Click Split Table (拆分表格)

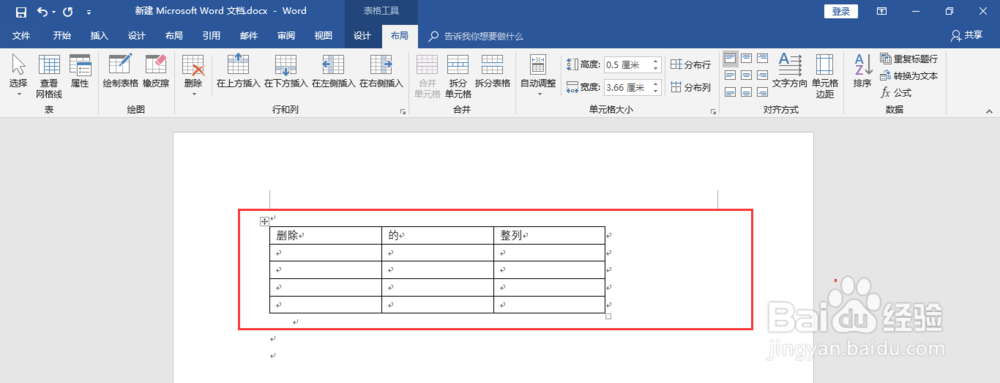492,71
